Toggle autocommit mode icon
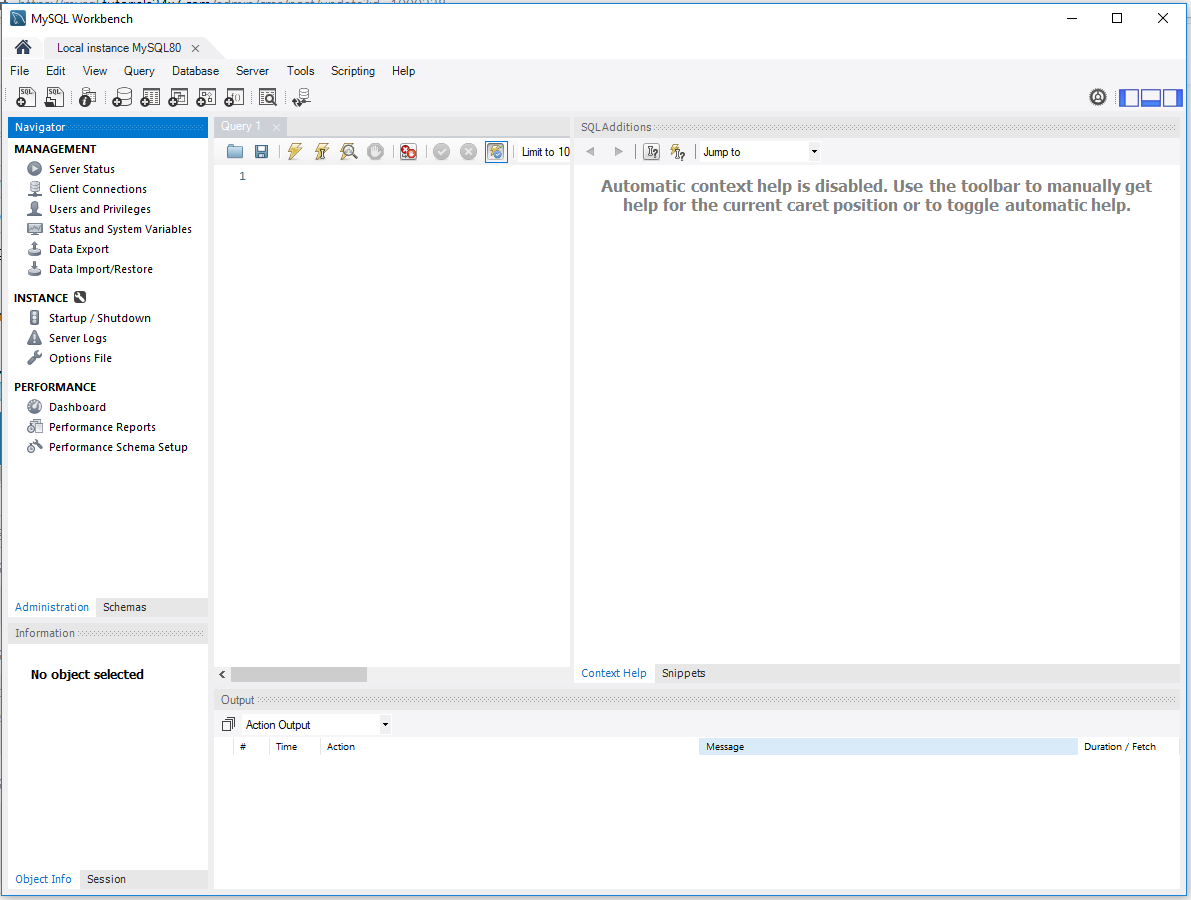 pos(496,152)
